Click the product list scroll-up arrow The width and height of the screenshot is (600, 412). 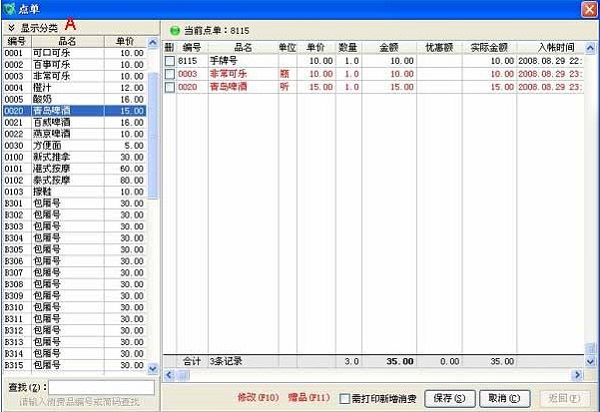click(153, 42)
